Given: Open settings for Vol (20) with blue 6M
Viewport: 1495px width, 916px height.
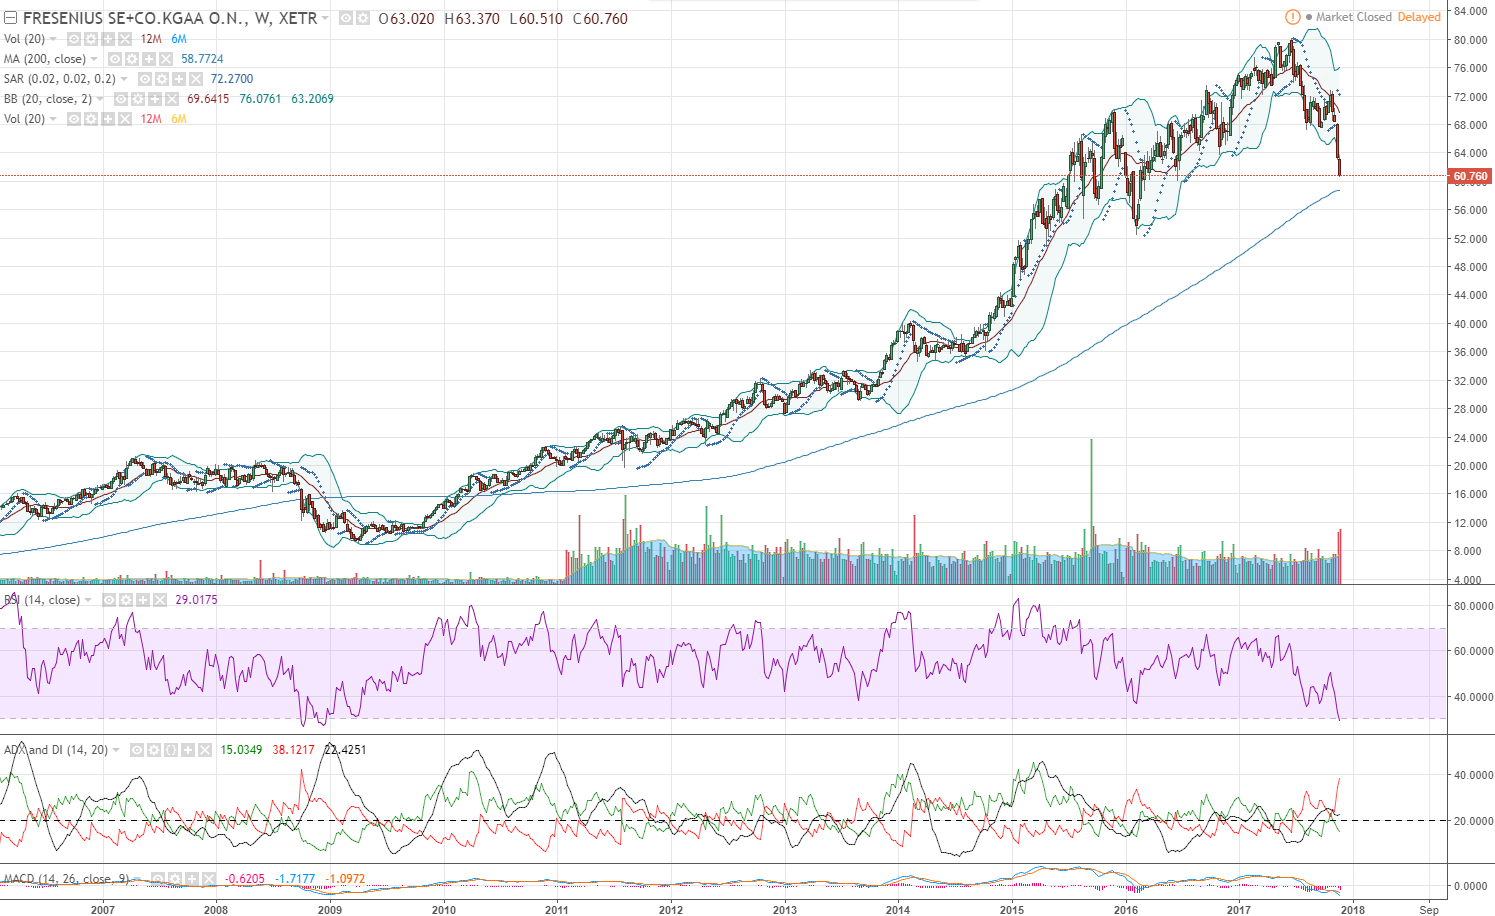Looking at the screenshot, I should click(x=91, y=39).
